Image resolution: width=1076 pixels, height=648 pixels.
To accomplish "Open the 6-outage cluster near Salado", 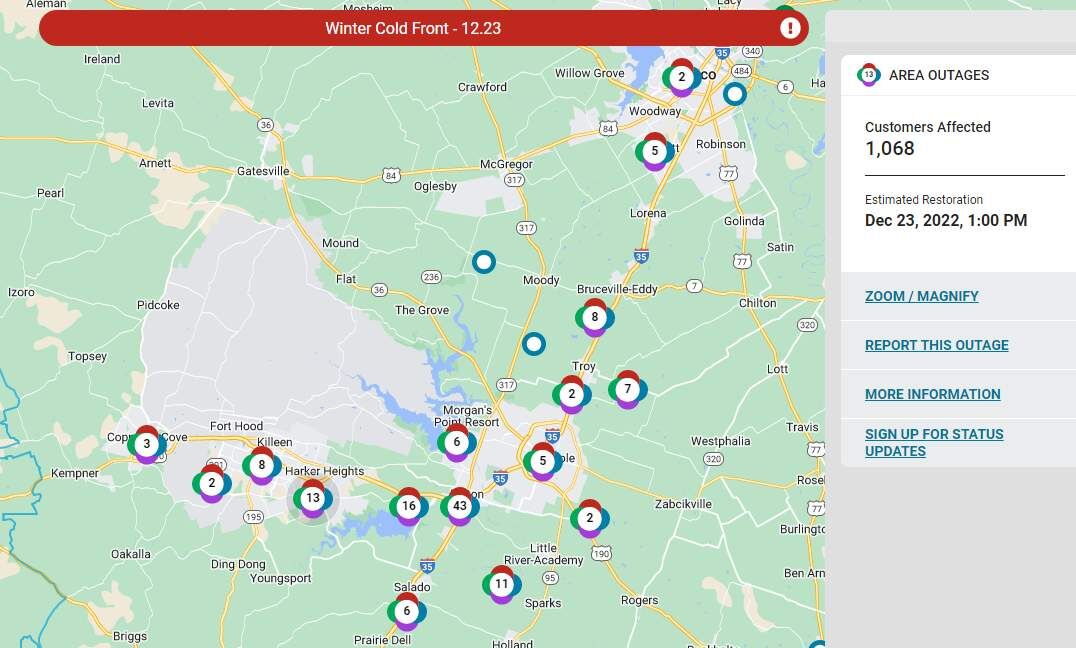I will click(406, 611).
